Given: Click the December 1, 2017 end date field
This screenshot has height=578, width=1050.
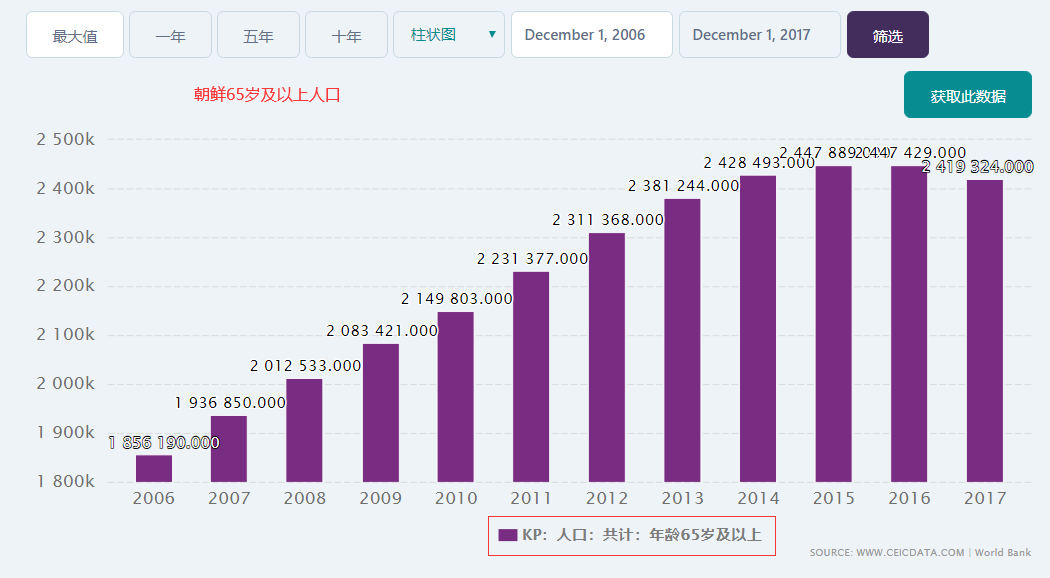Looking at the screenshot, I should point(759,34).
